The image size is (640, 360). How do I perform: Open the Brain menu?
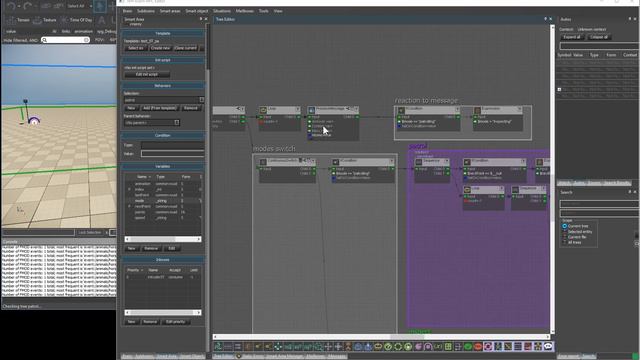(127, 11)
